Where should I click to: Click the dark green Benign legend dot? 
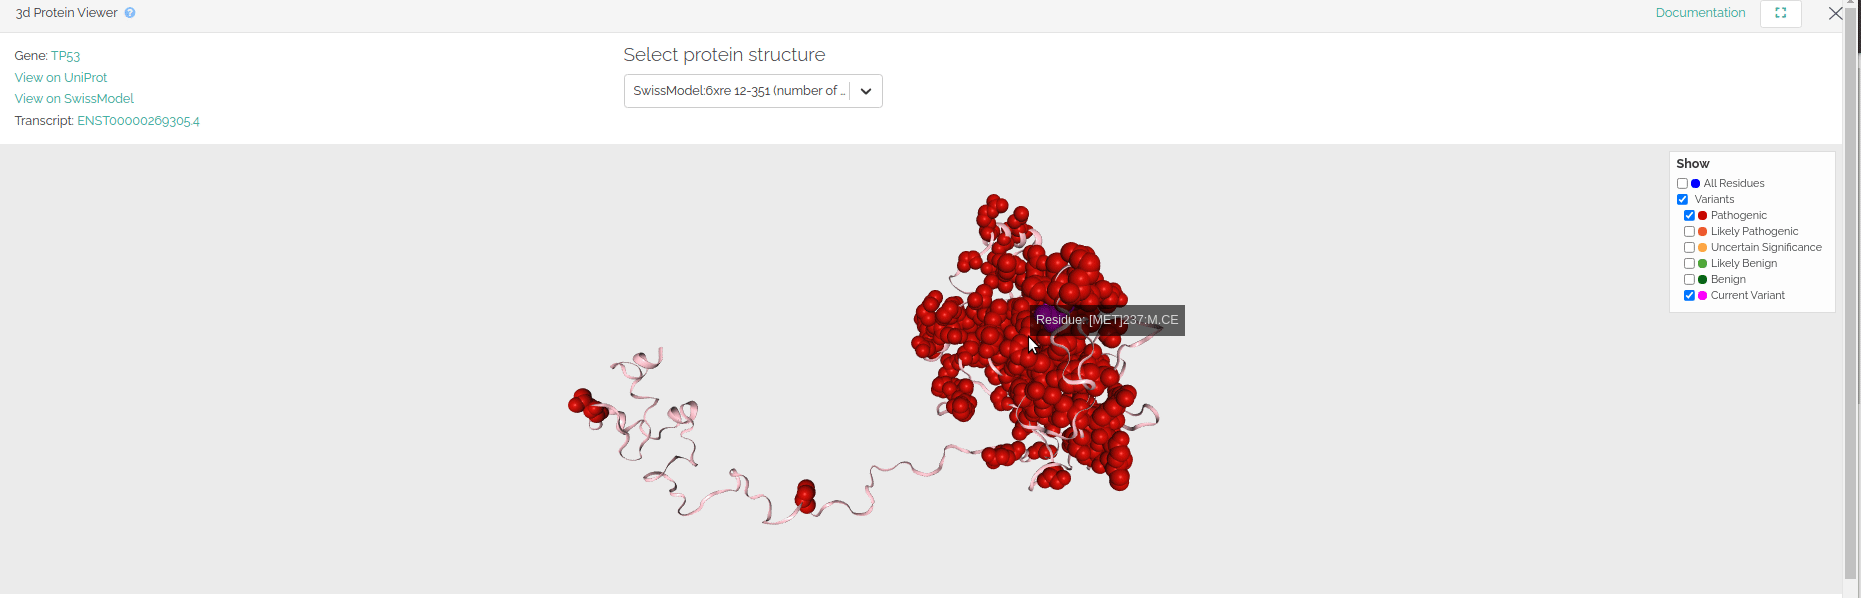point(1702,279)
